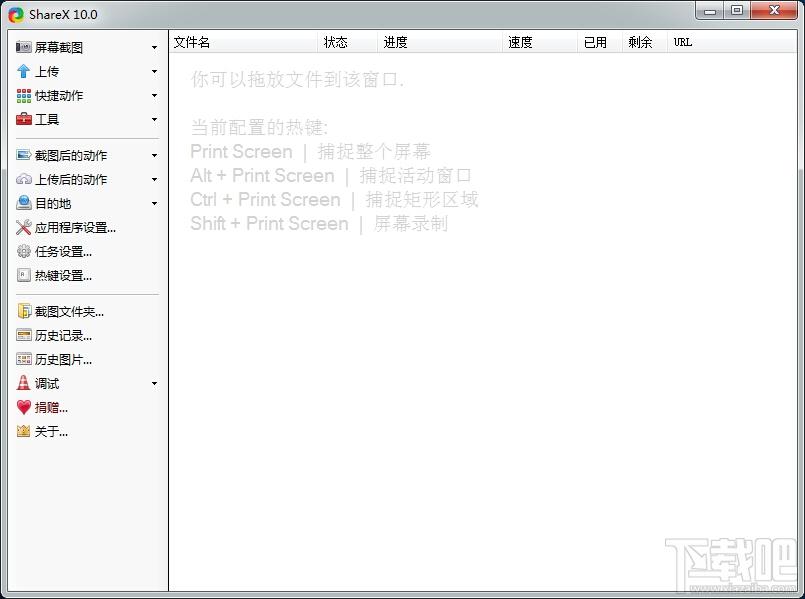805x599 pixels.
Task: Click the gear icon for 任务设置
Action: (24, 252)
